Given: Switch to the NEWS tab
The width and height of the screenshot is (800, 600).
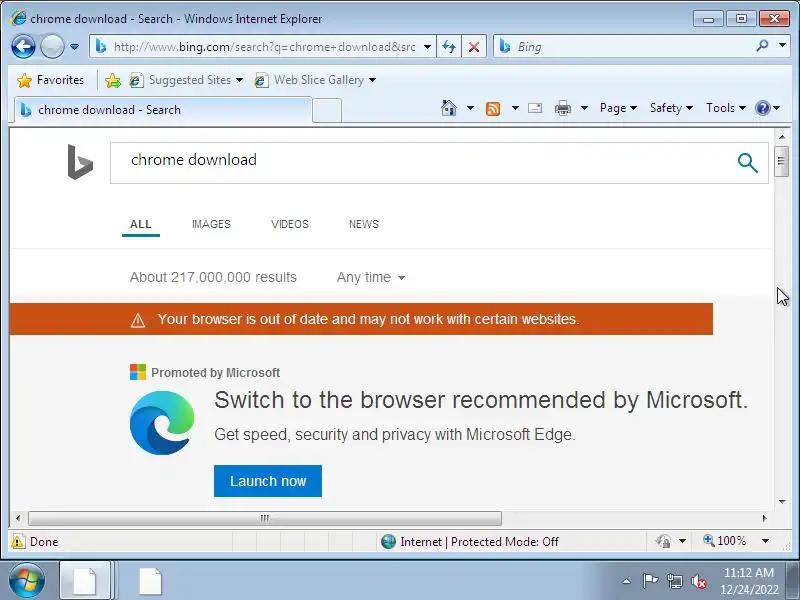Looking at the screenshot, I should click(x=364, y=224).
